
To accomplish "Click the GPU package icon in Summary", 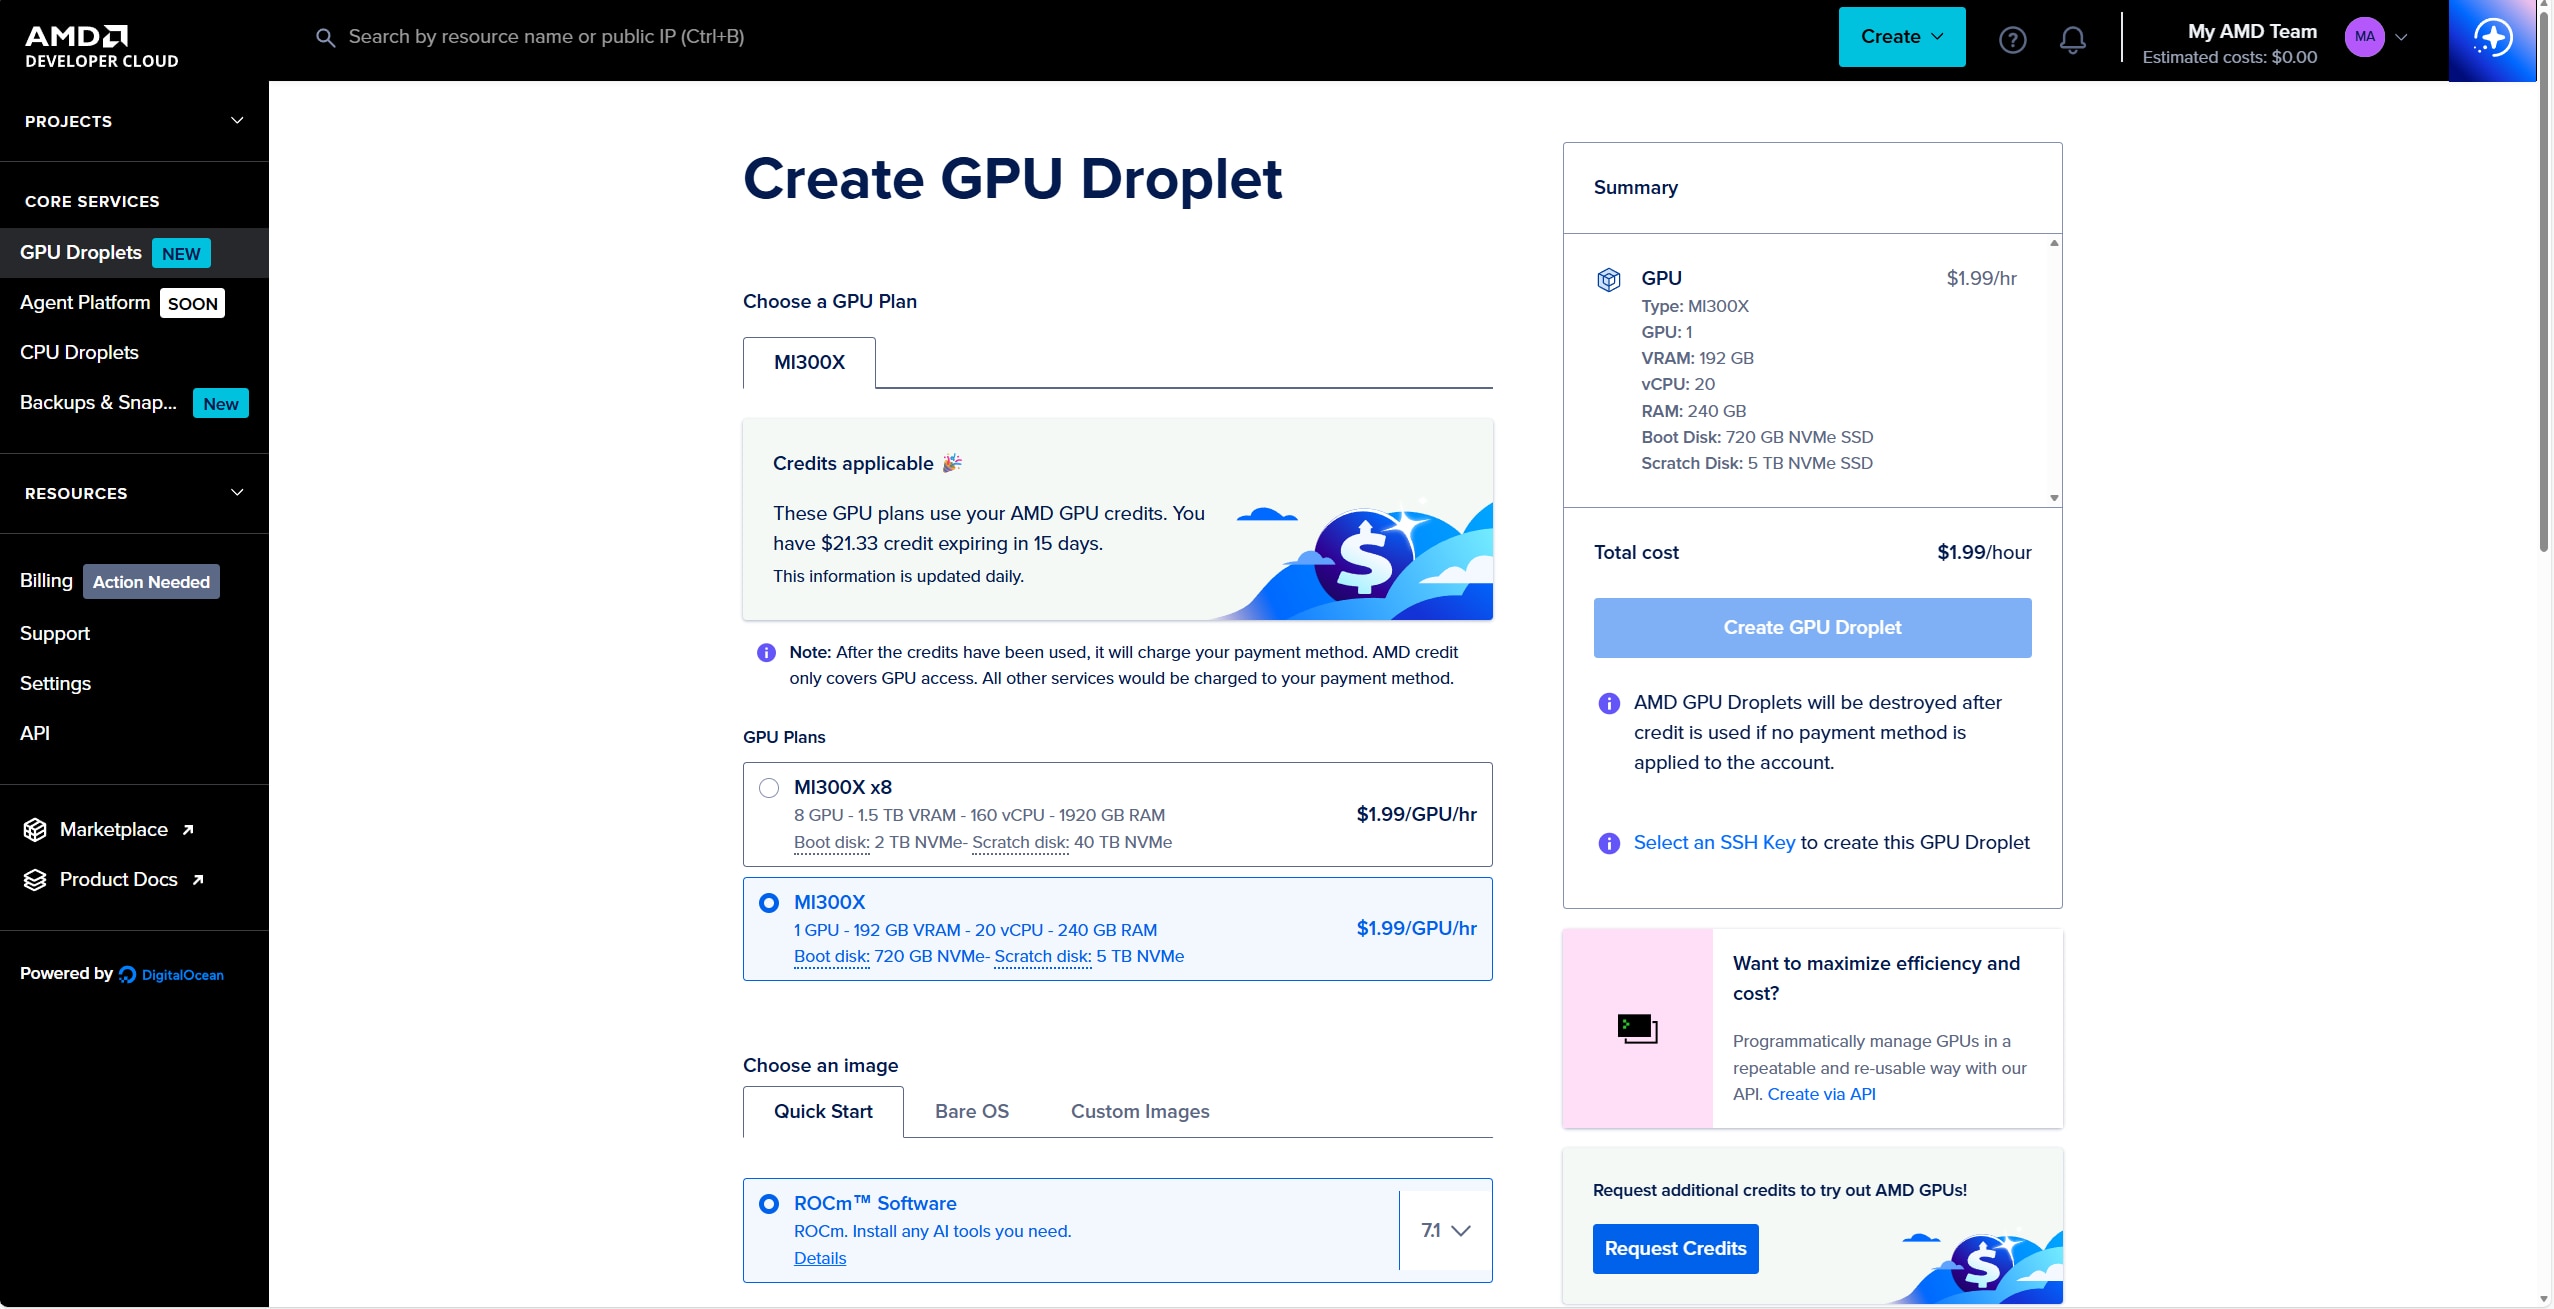I will tap(1608, 279).
